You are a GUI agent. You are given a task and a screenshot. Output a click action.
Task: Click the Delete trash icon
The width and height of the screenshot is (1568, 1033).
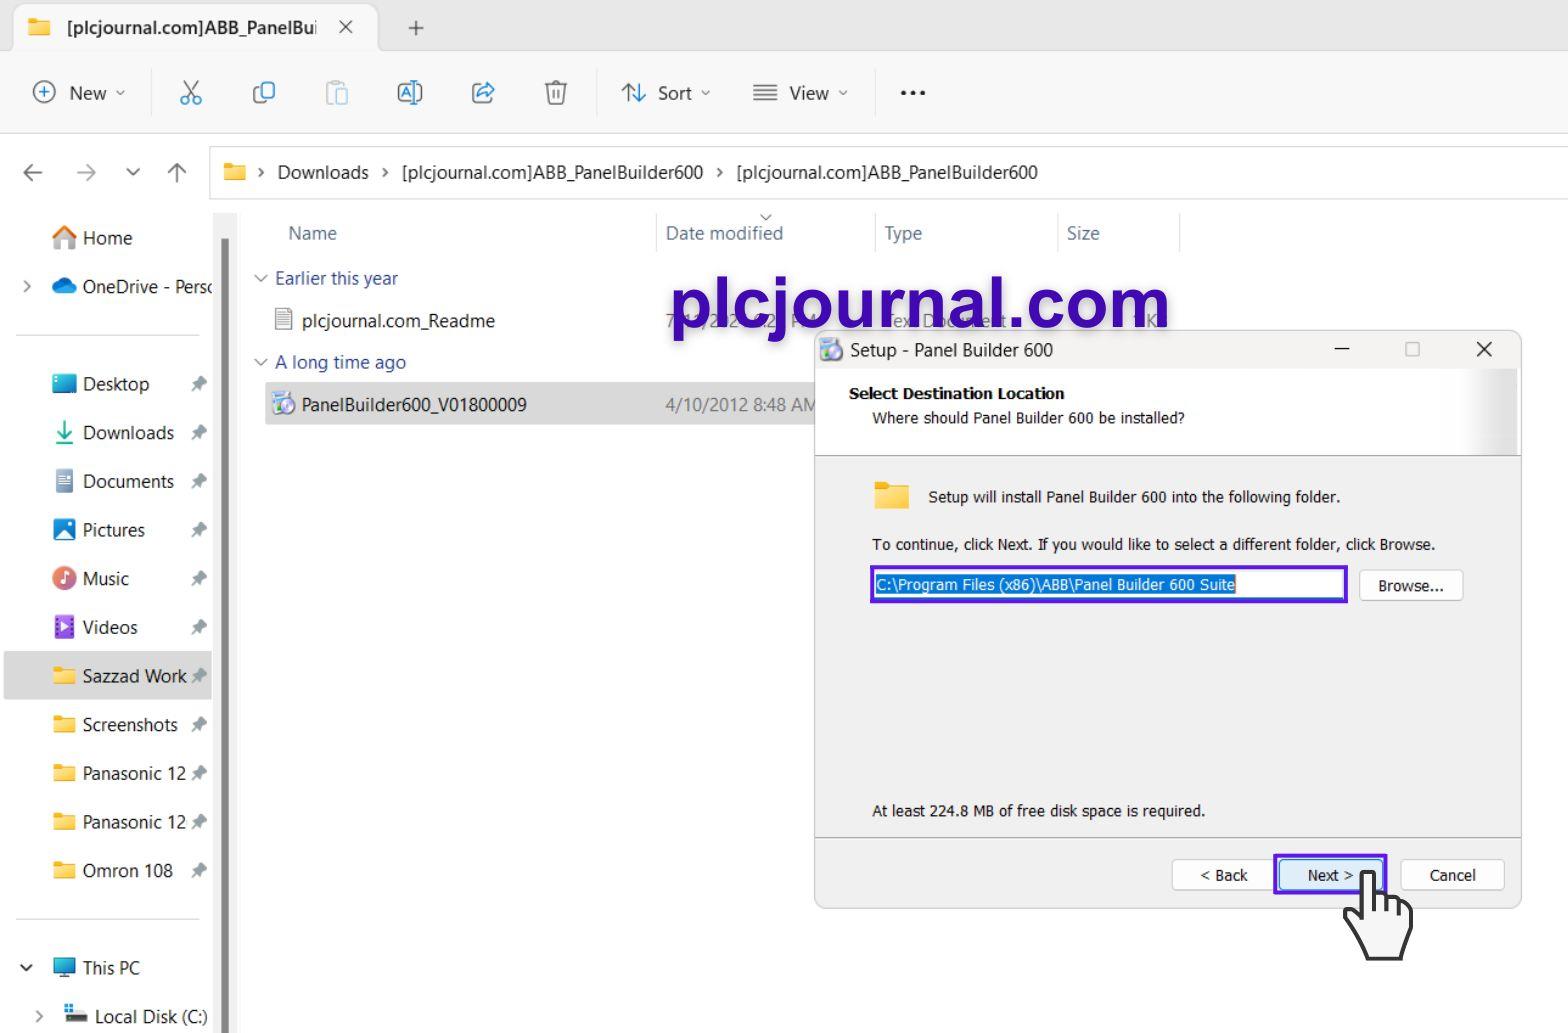(556, 93)
